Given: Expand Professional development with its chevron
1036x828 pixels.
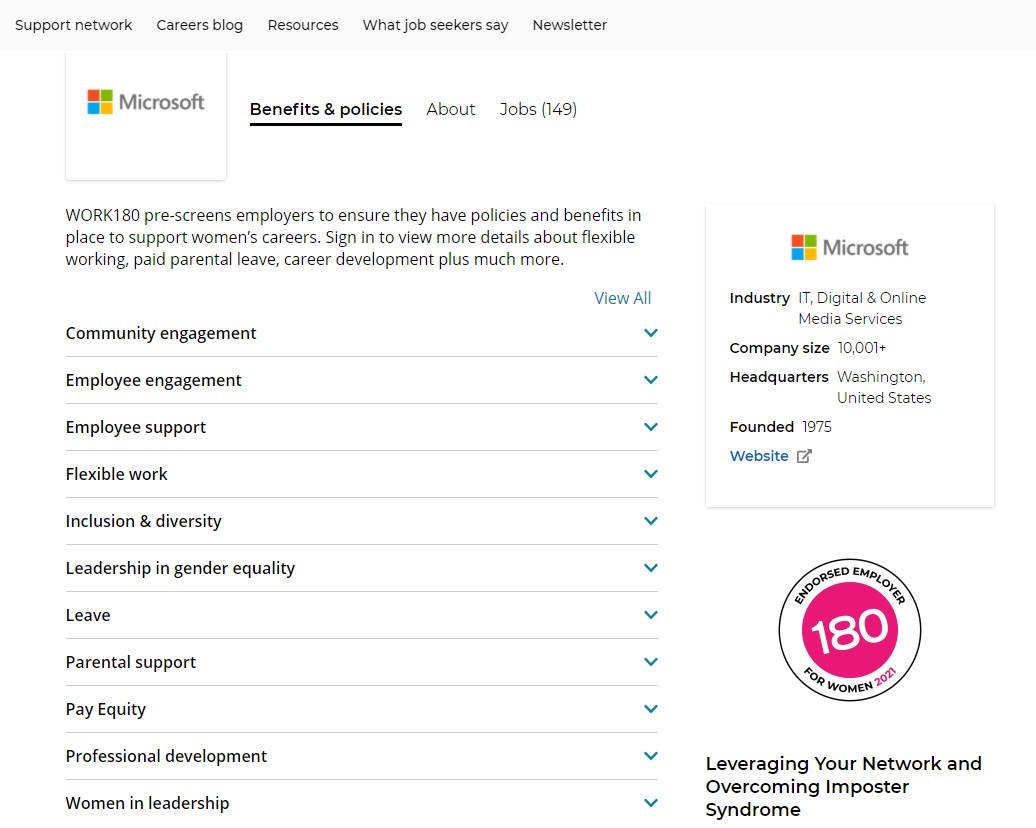Looking at the screenshot, I should [651, 756].
